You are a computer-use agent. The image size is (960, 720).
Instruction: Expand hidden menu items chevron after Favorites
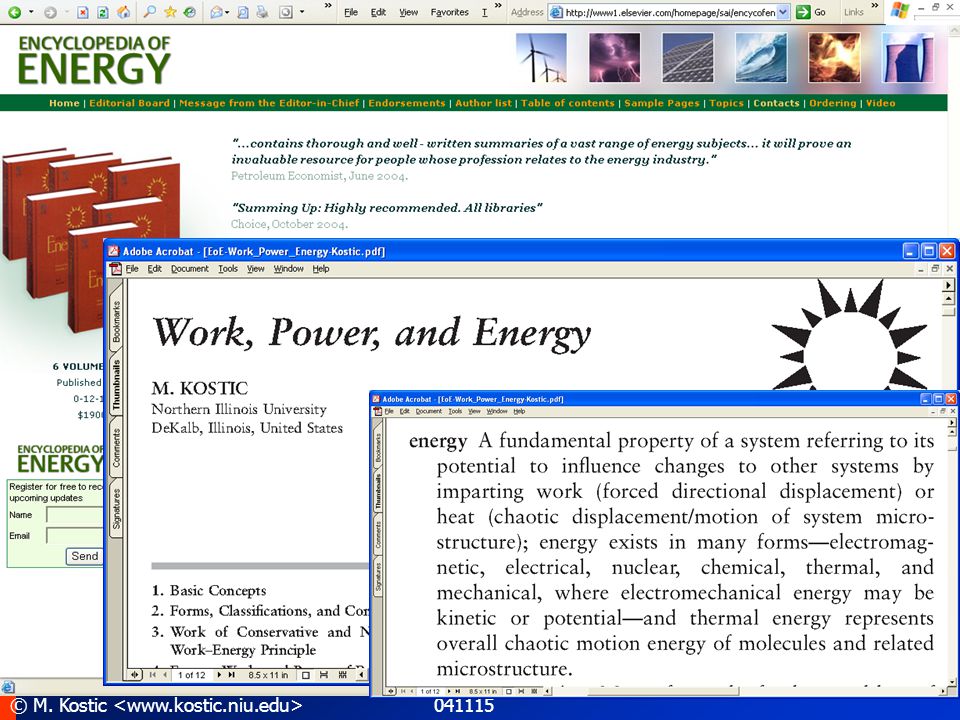point(498,6)
